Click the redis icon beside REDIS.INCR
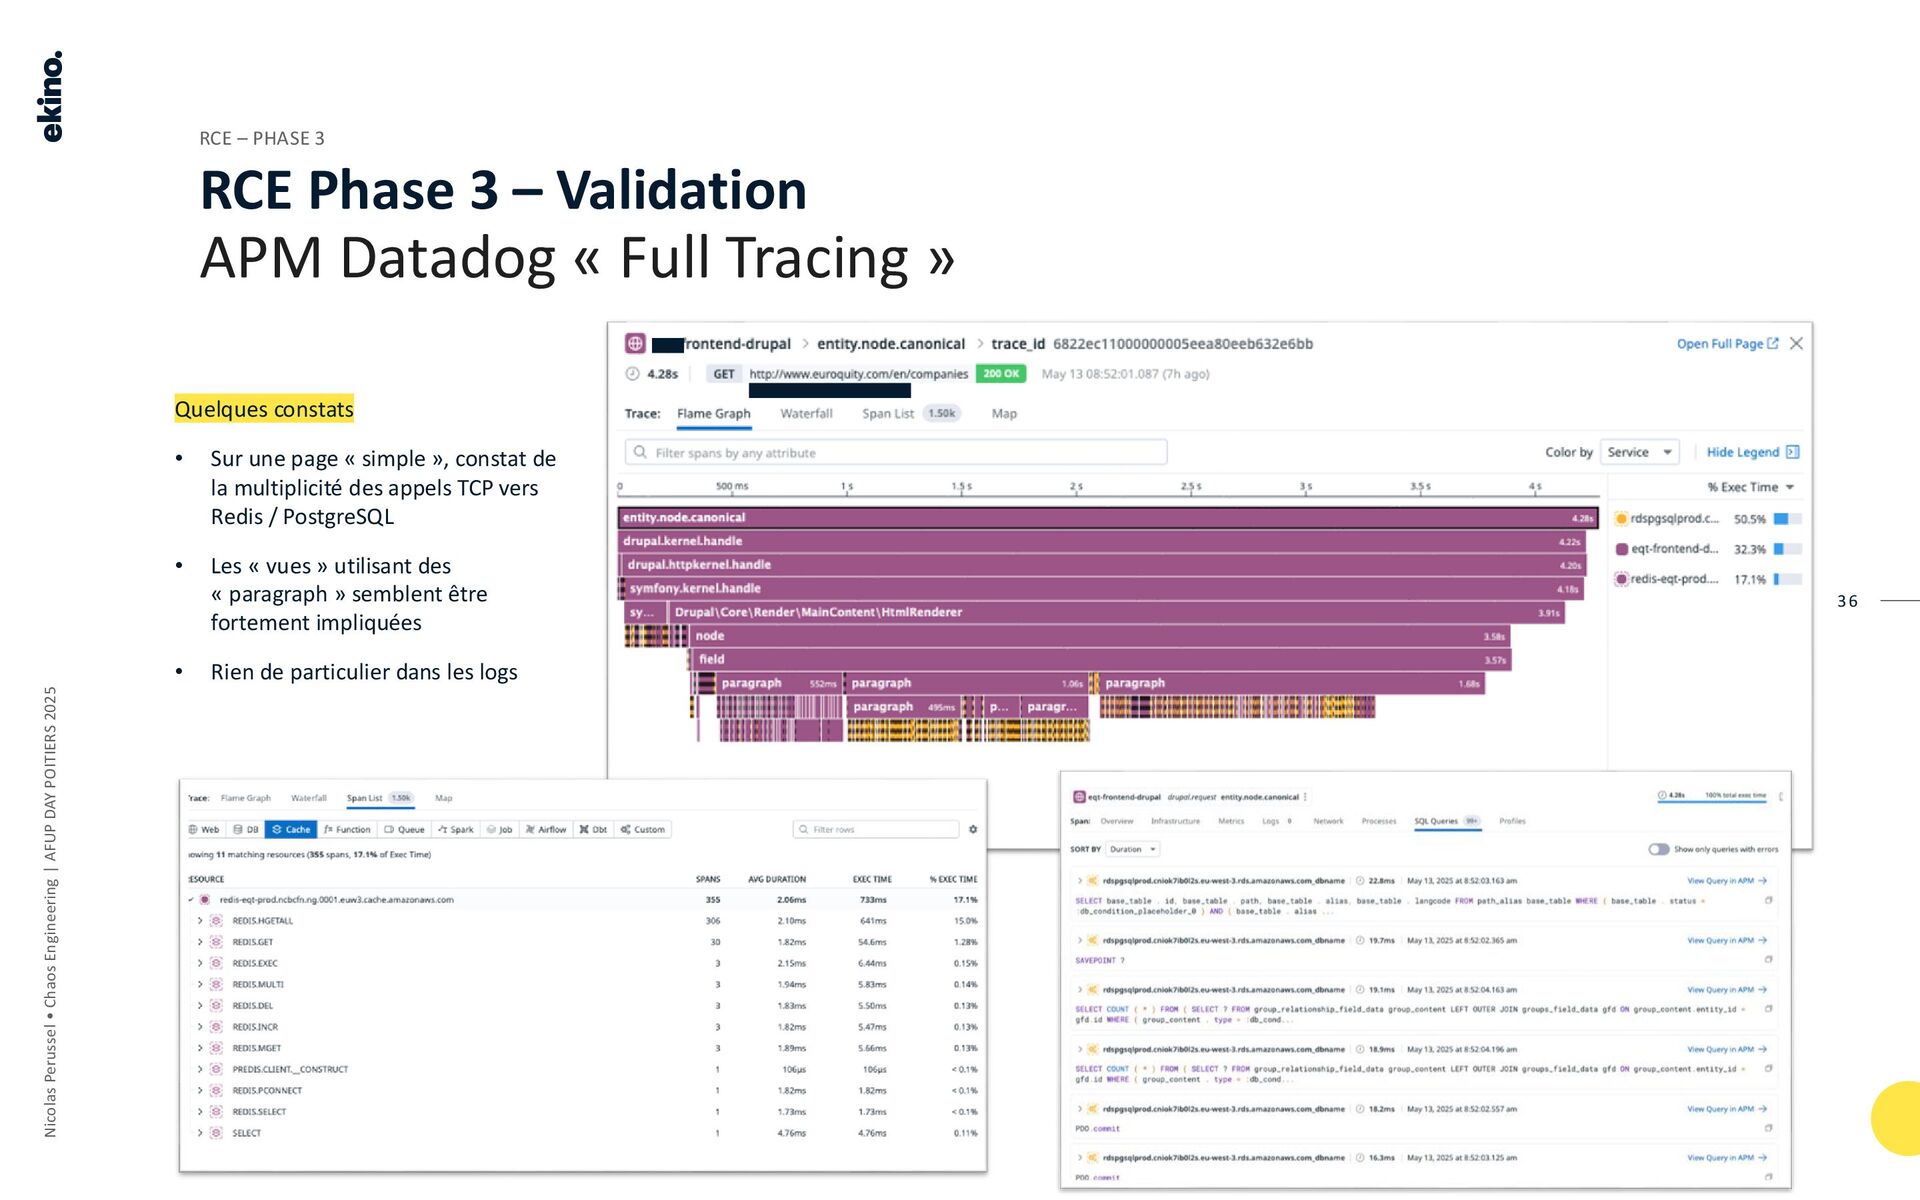 216,1027
